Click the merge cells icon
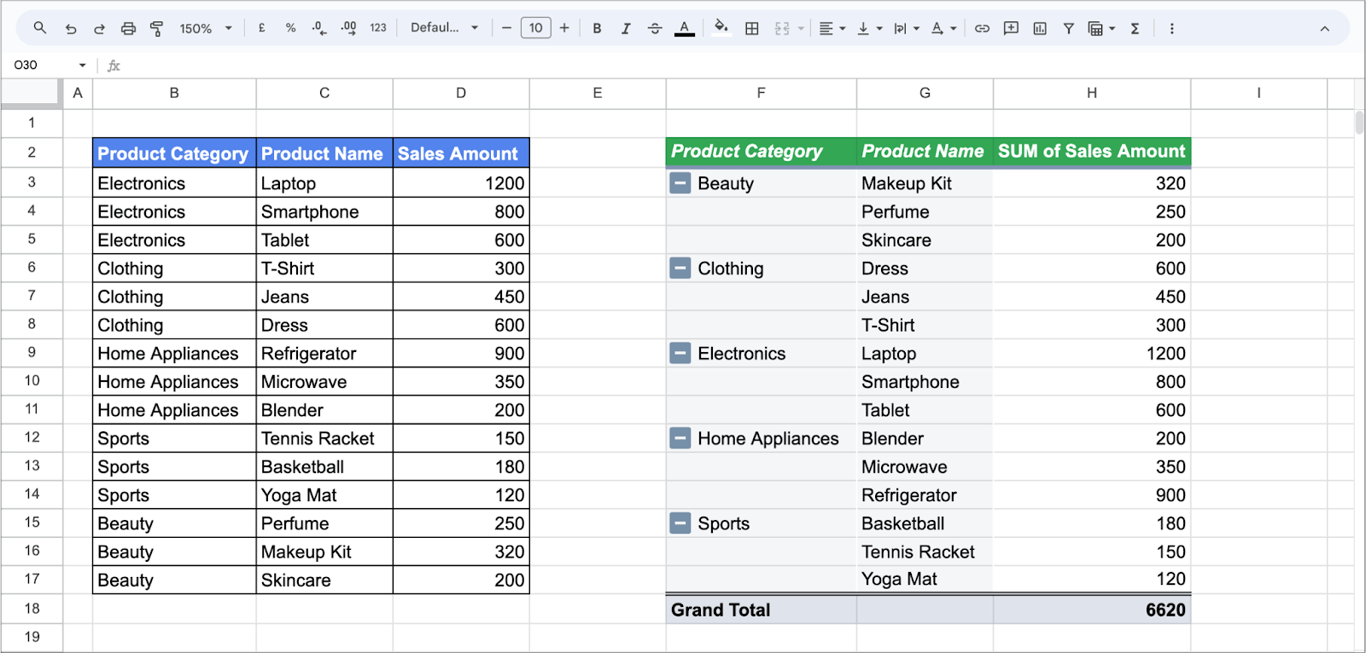This screenshot has height=653, width=1366. 783,28
